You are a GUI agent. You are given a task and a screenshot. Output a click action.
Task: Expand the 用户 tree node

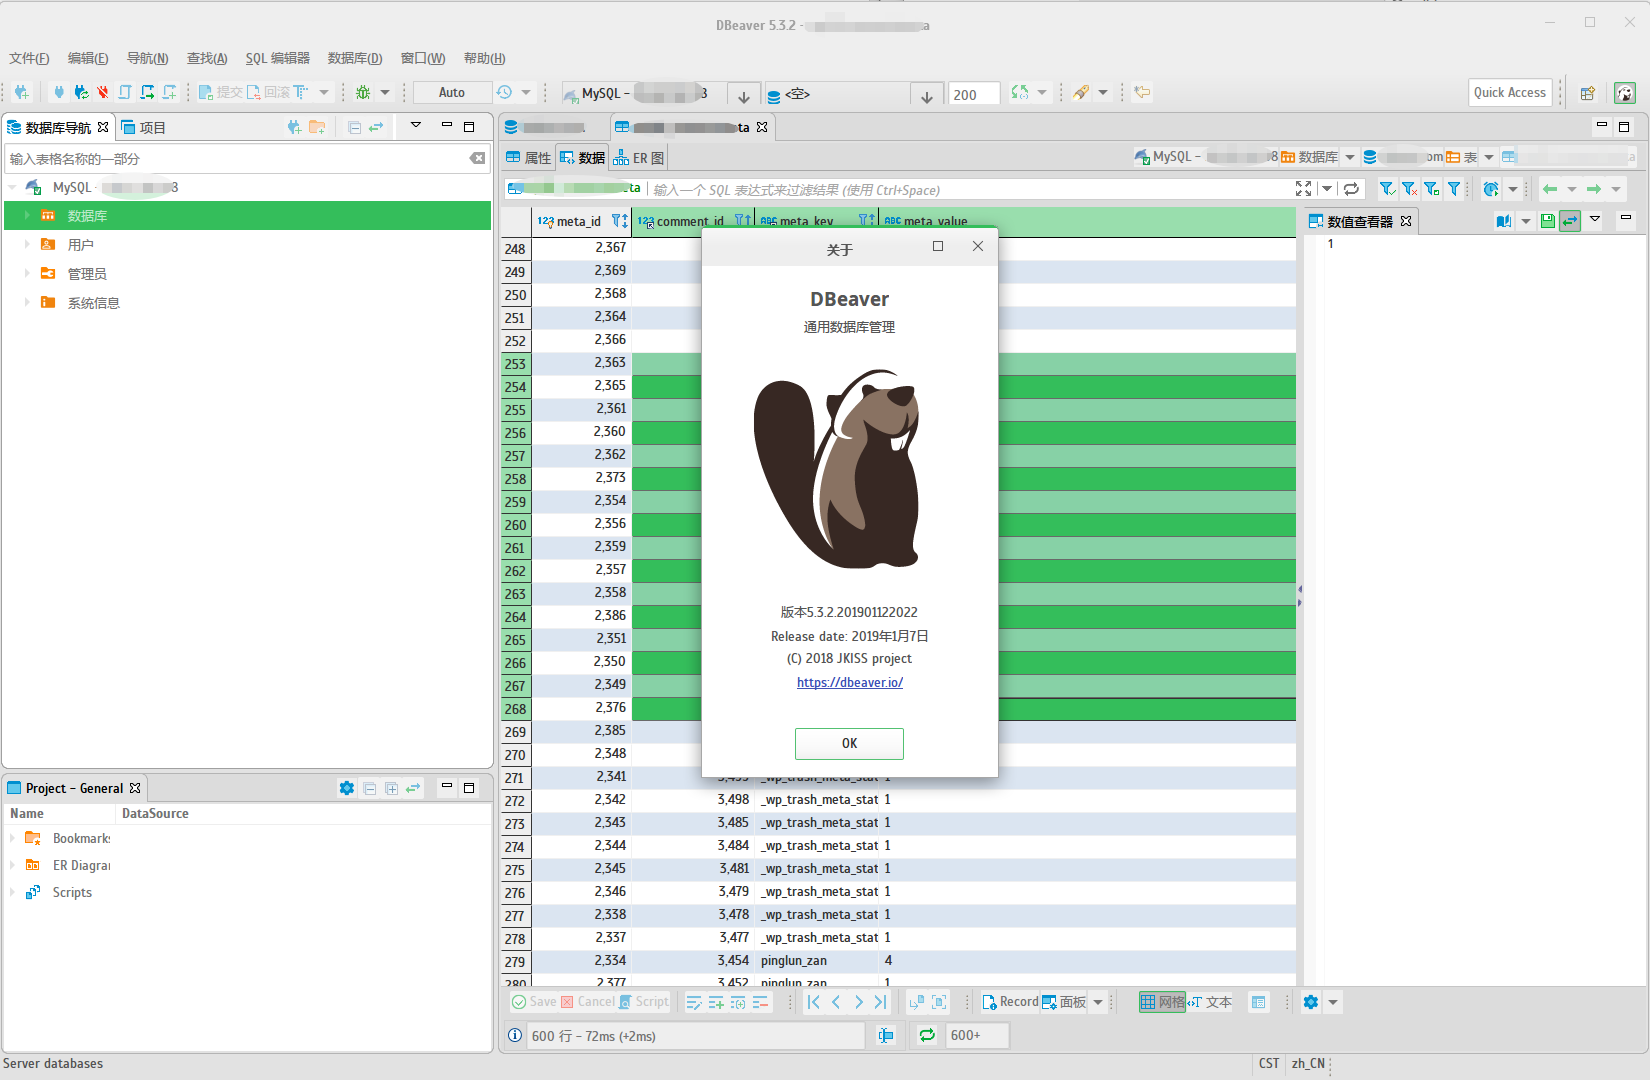[27, 244]
